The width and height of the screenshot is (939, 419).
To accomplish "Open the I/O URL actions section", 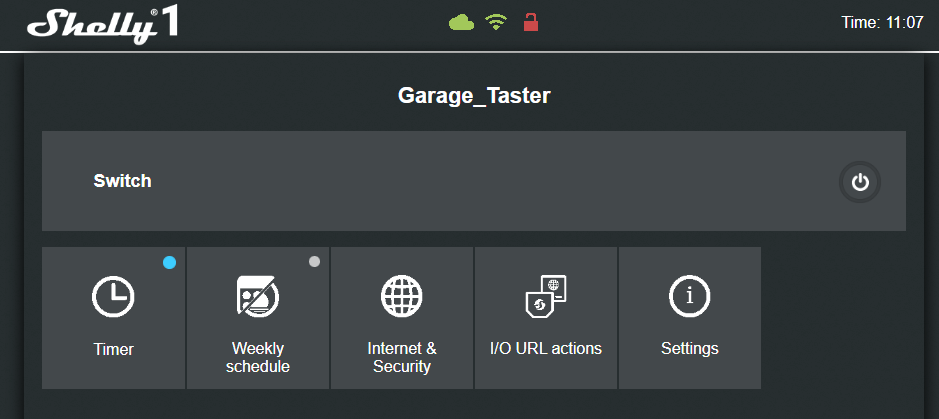I will coord(546,349).
